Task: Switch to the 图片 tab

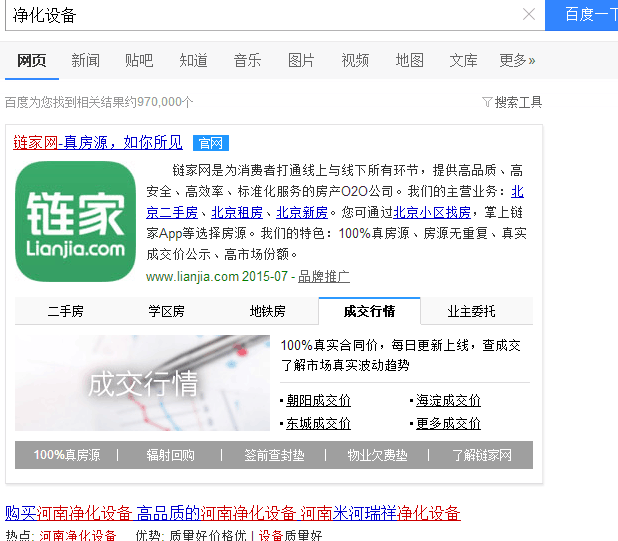Action: (x=301, y=61)
